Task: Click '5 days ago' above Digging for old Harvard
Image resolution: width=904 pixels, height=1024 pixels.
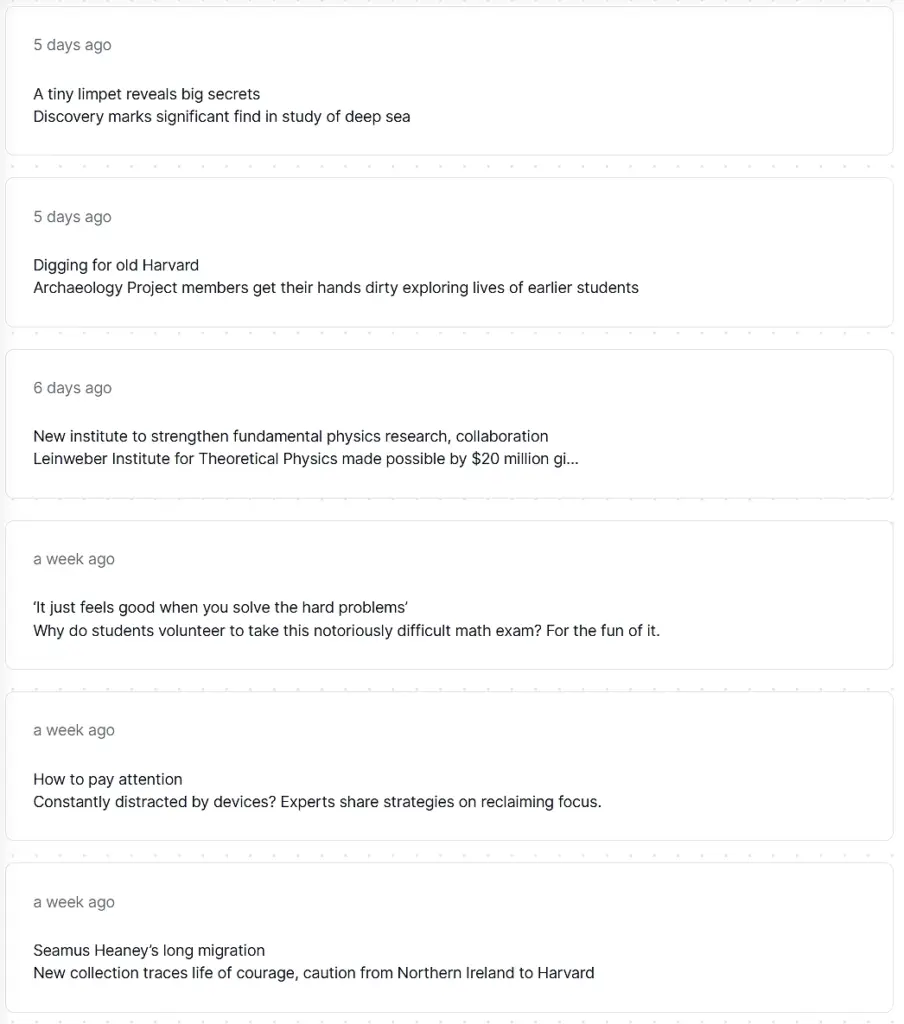Action: (x=72, y=217)
